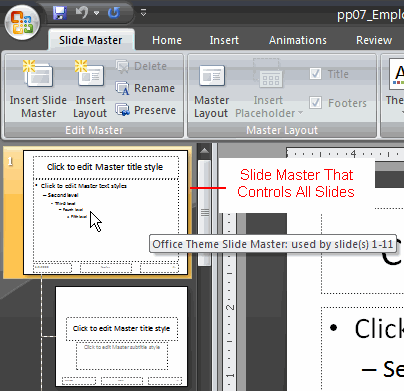The image size is (404, 391).
Task: Save the presentation with floppy disk icon
Action: click(60, 13)
